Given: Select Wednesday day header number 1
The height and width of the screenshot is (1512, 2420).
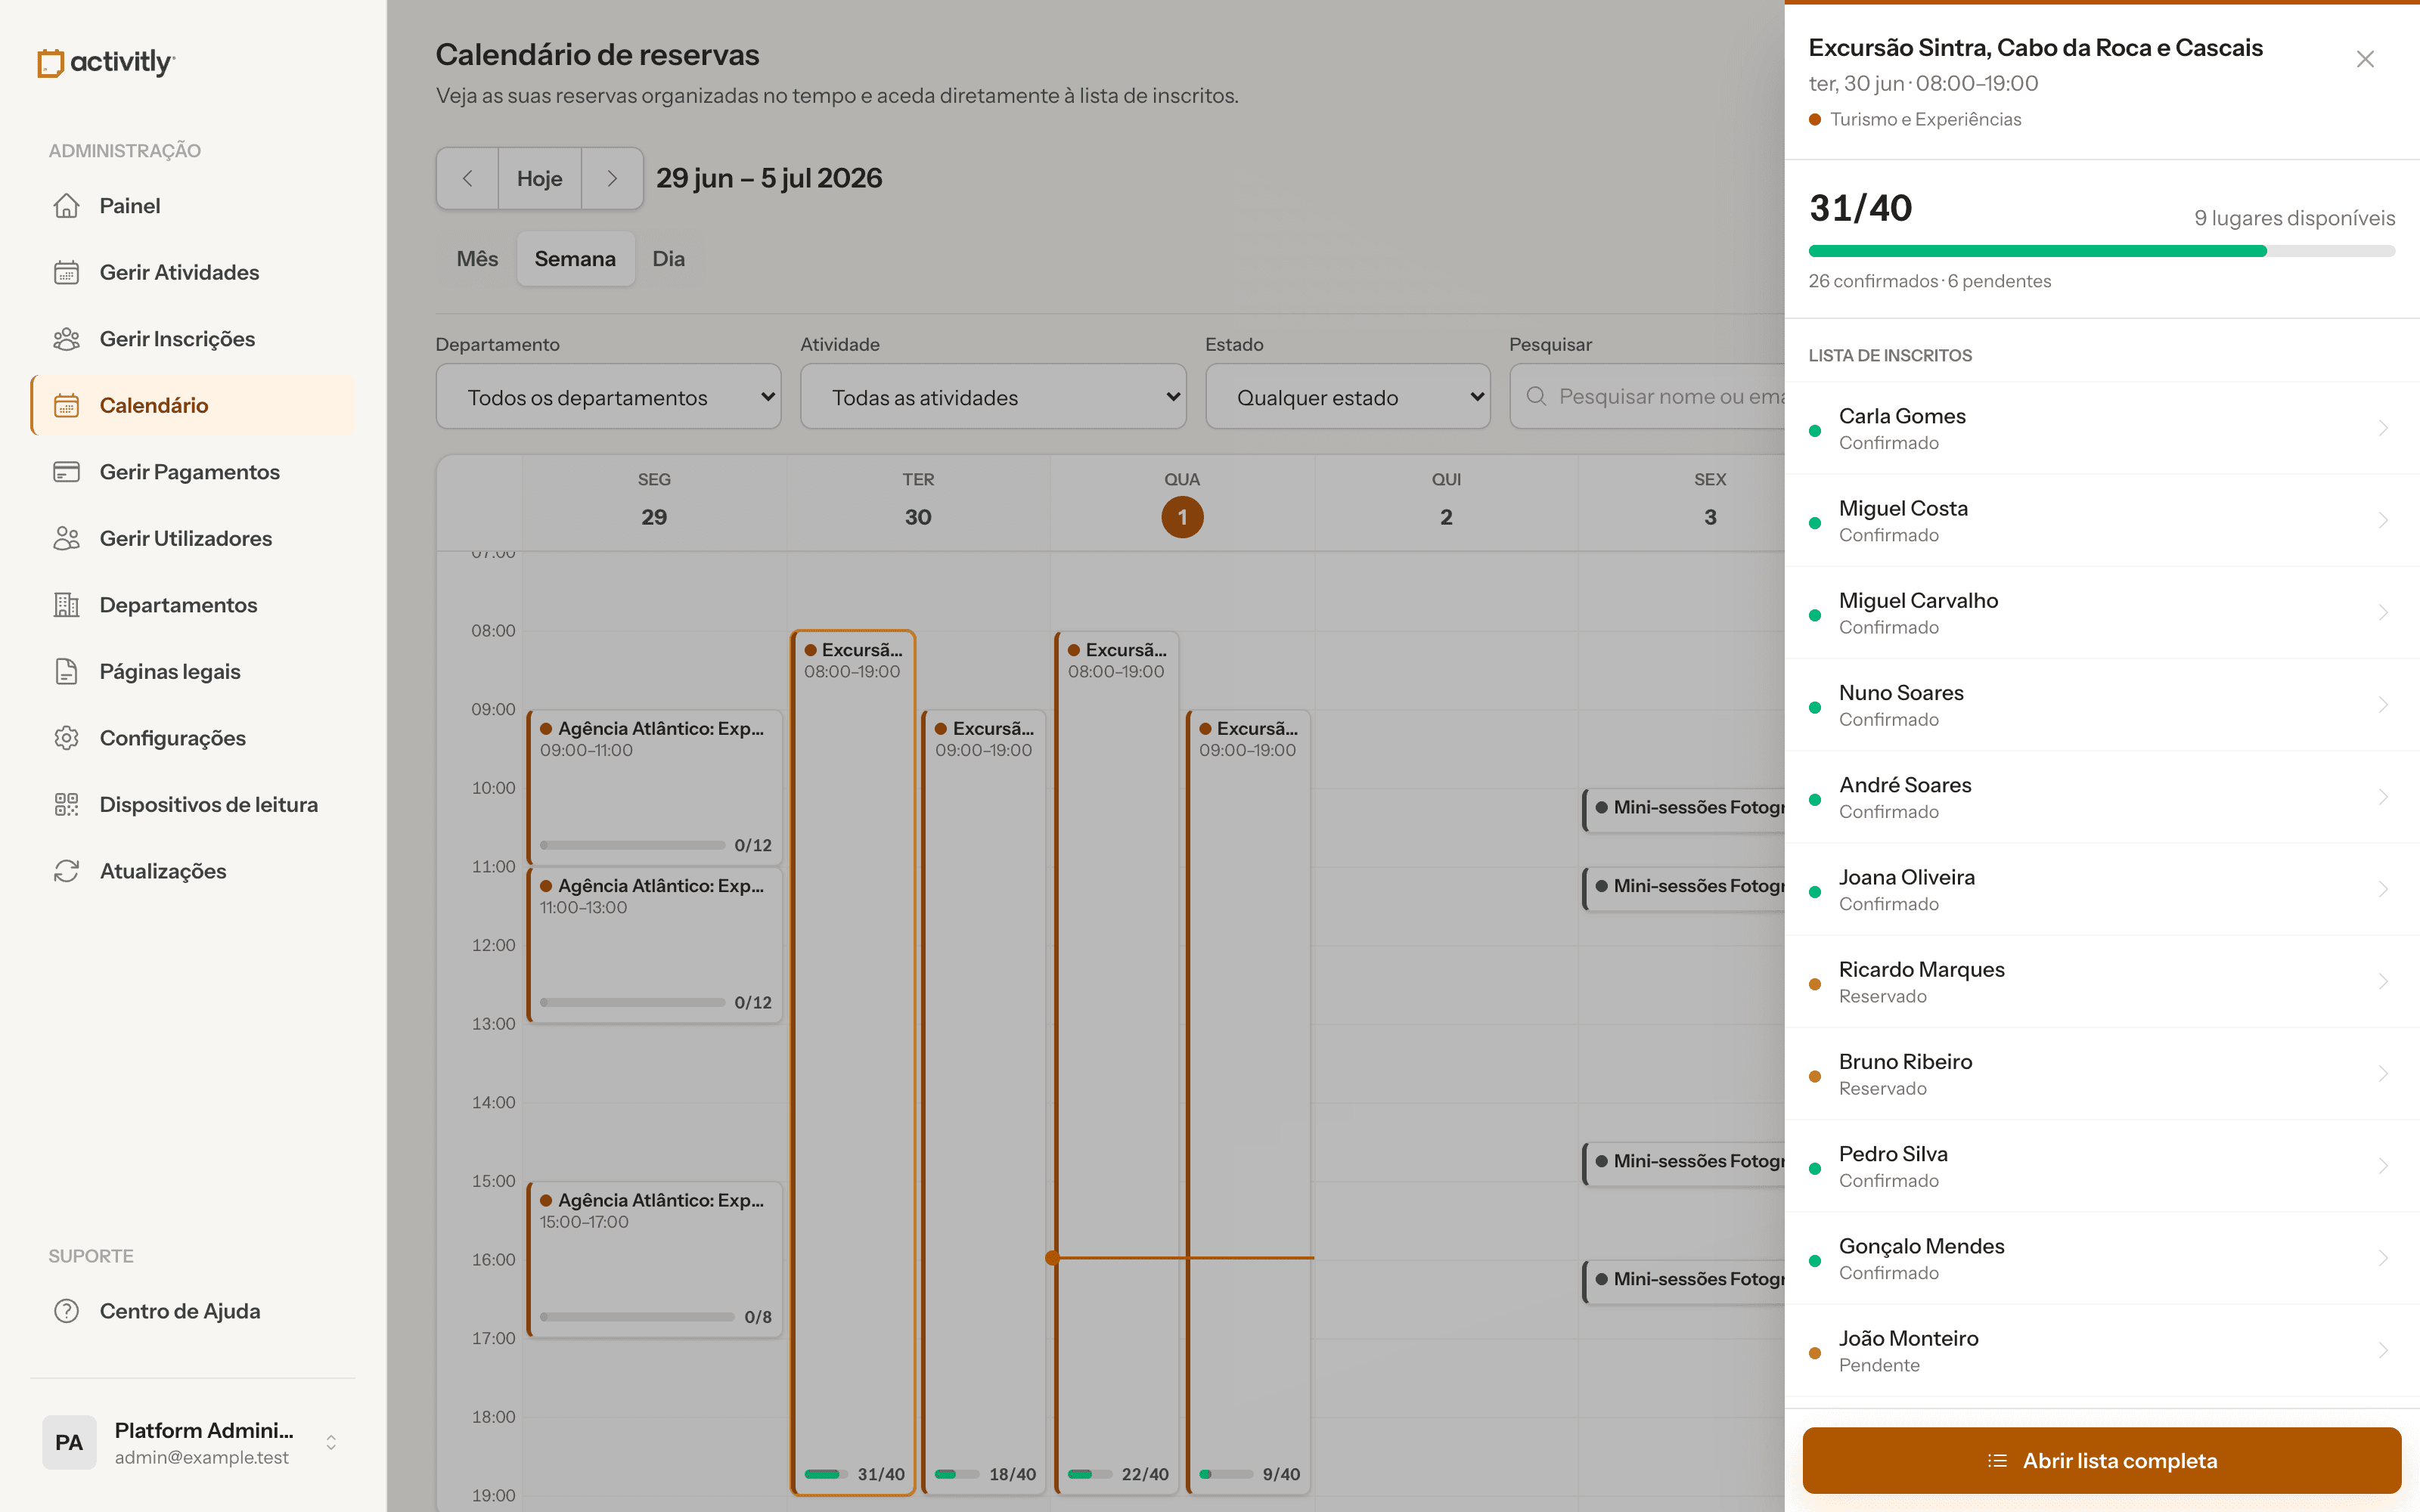Looking at the screenshot, I should [1182, 517].
